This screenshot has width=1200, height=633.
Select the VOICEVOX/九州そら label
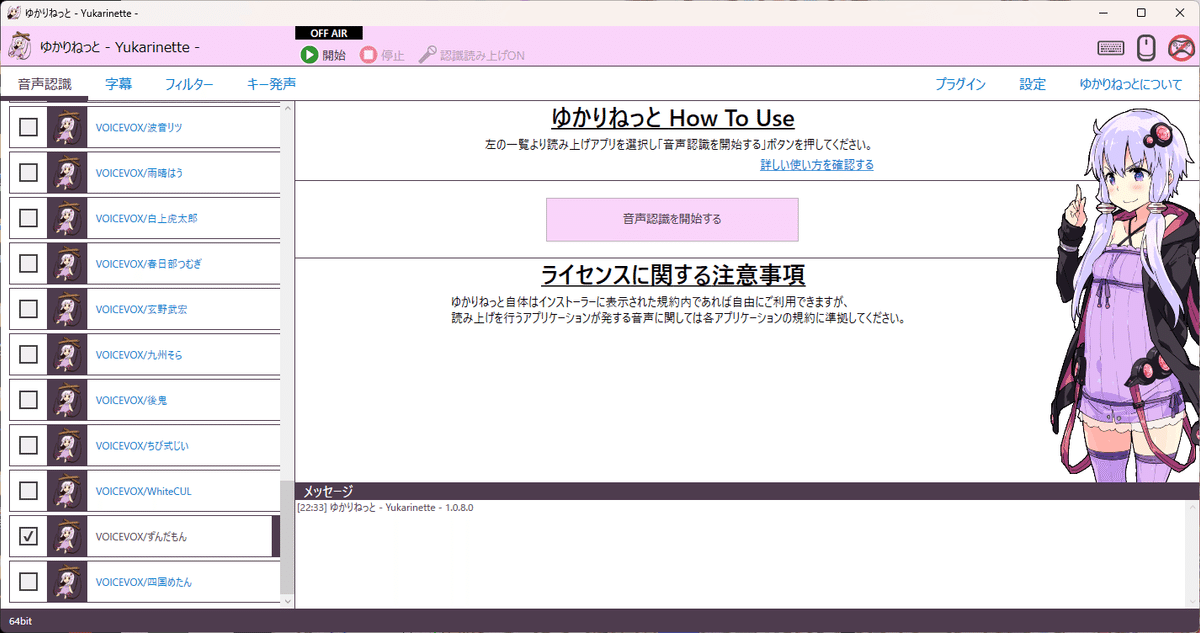pyautogui.click(x=139, y=355)
